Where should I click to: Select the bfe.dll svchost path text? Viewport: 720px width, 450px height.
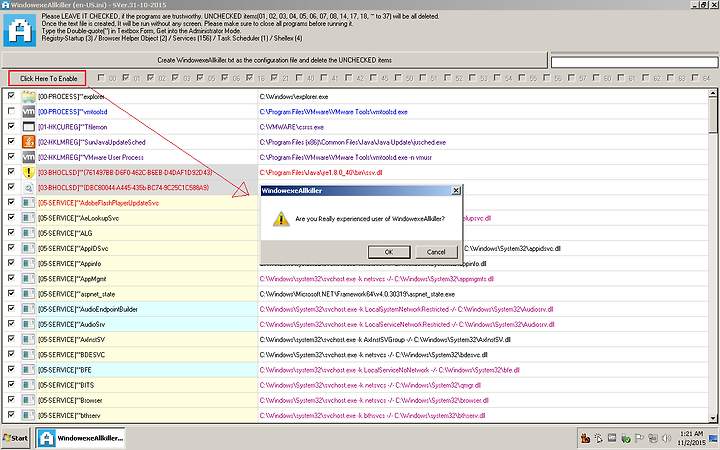click(389, 370)
